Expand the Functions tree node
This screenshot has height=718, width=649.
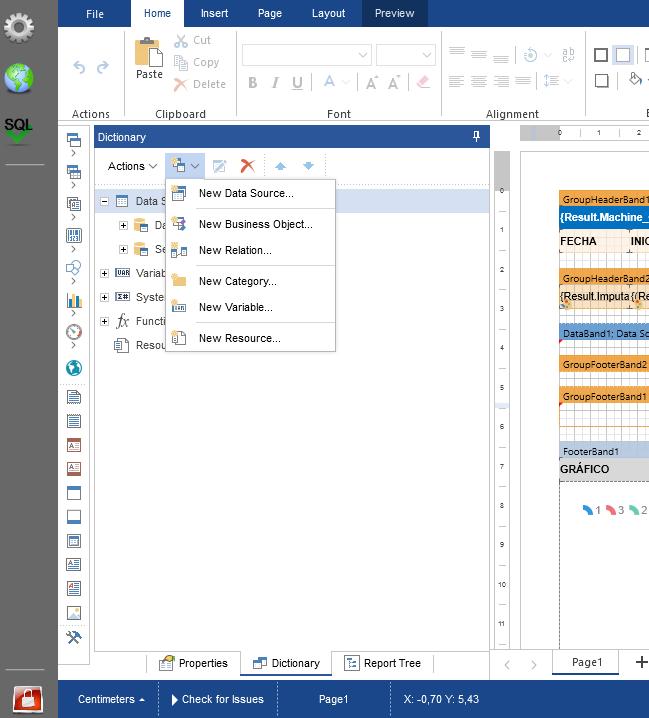(x=104, y=321)
